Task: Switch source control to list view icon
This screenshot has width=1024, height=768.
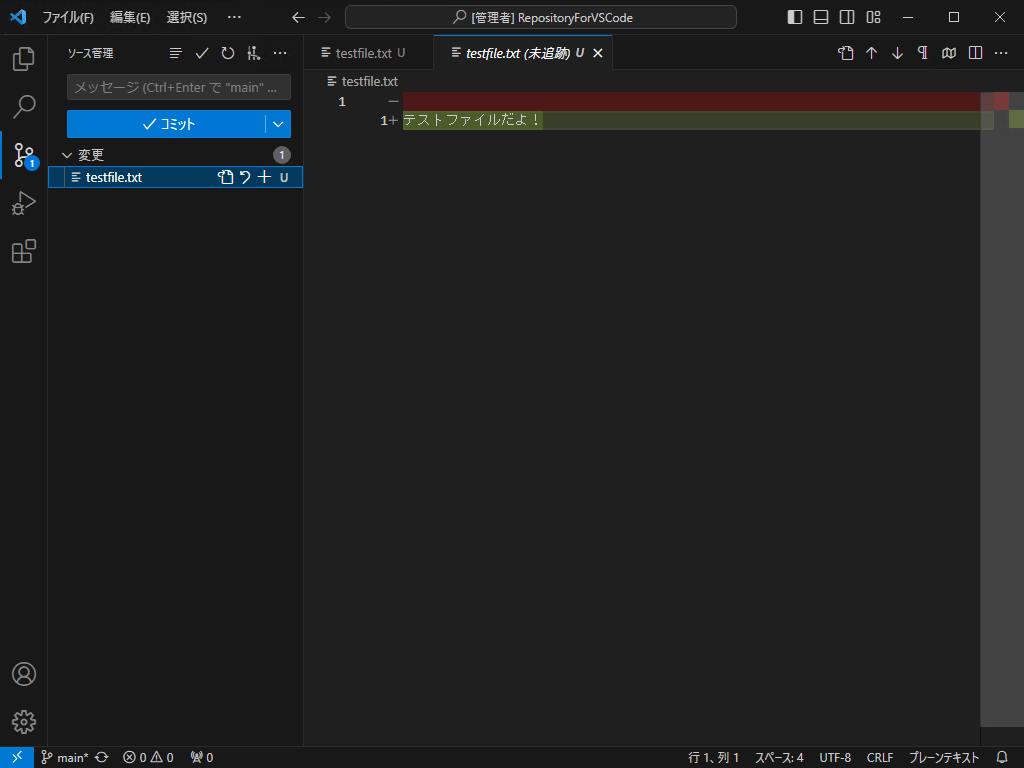Action: [x=176, y=53]
